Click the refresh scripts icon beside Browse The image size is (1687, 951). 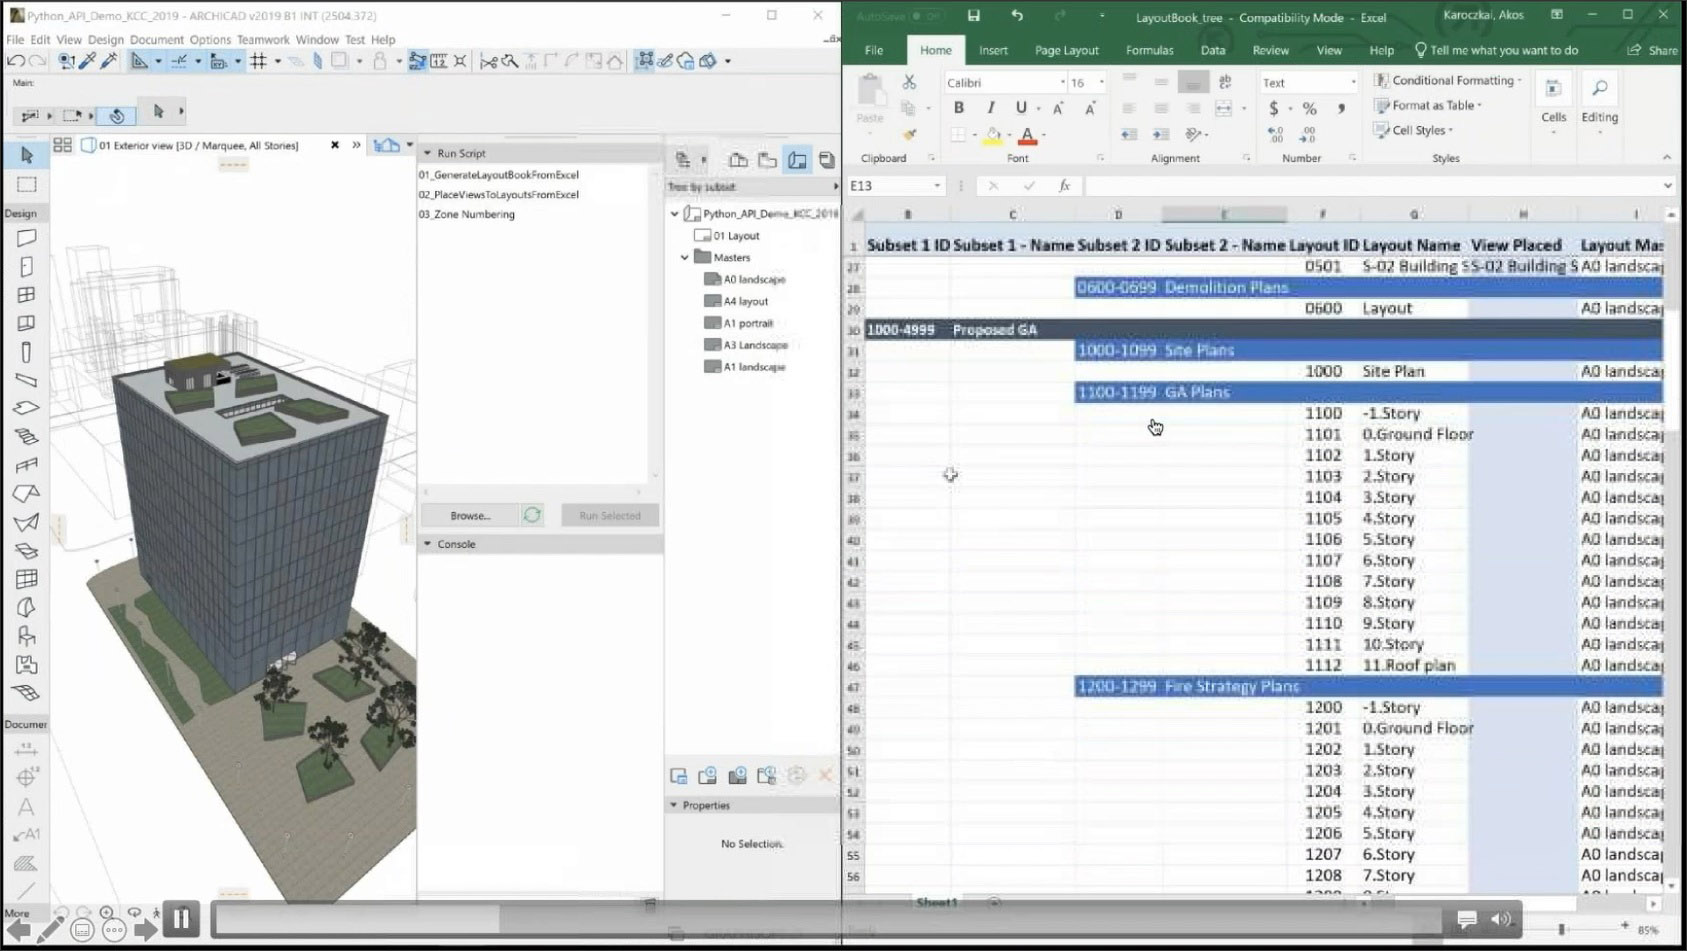coord(532,515)
